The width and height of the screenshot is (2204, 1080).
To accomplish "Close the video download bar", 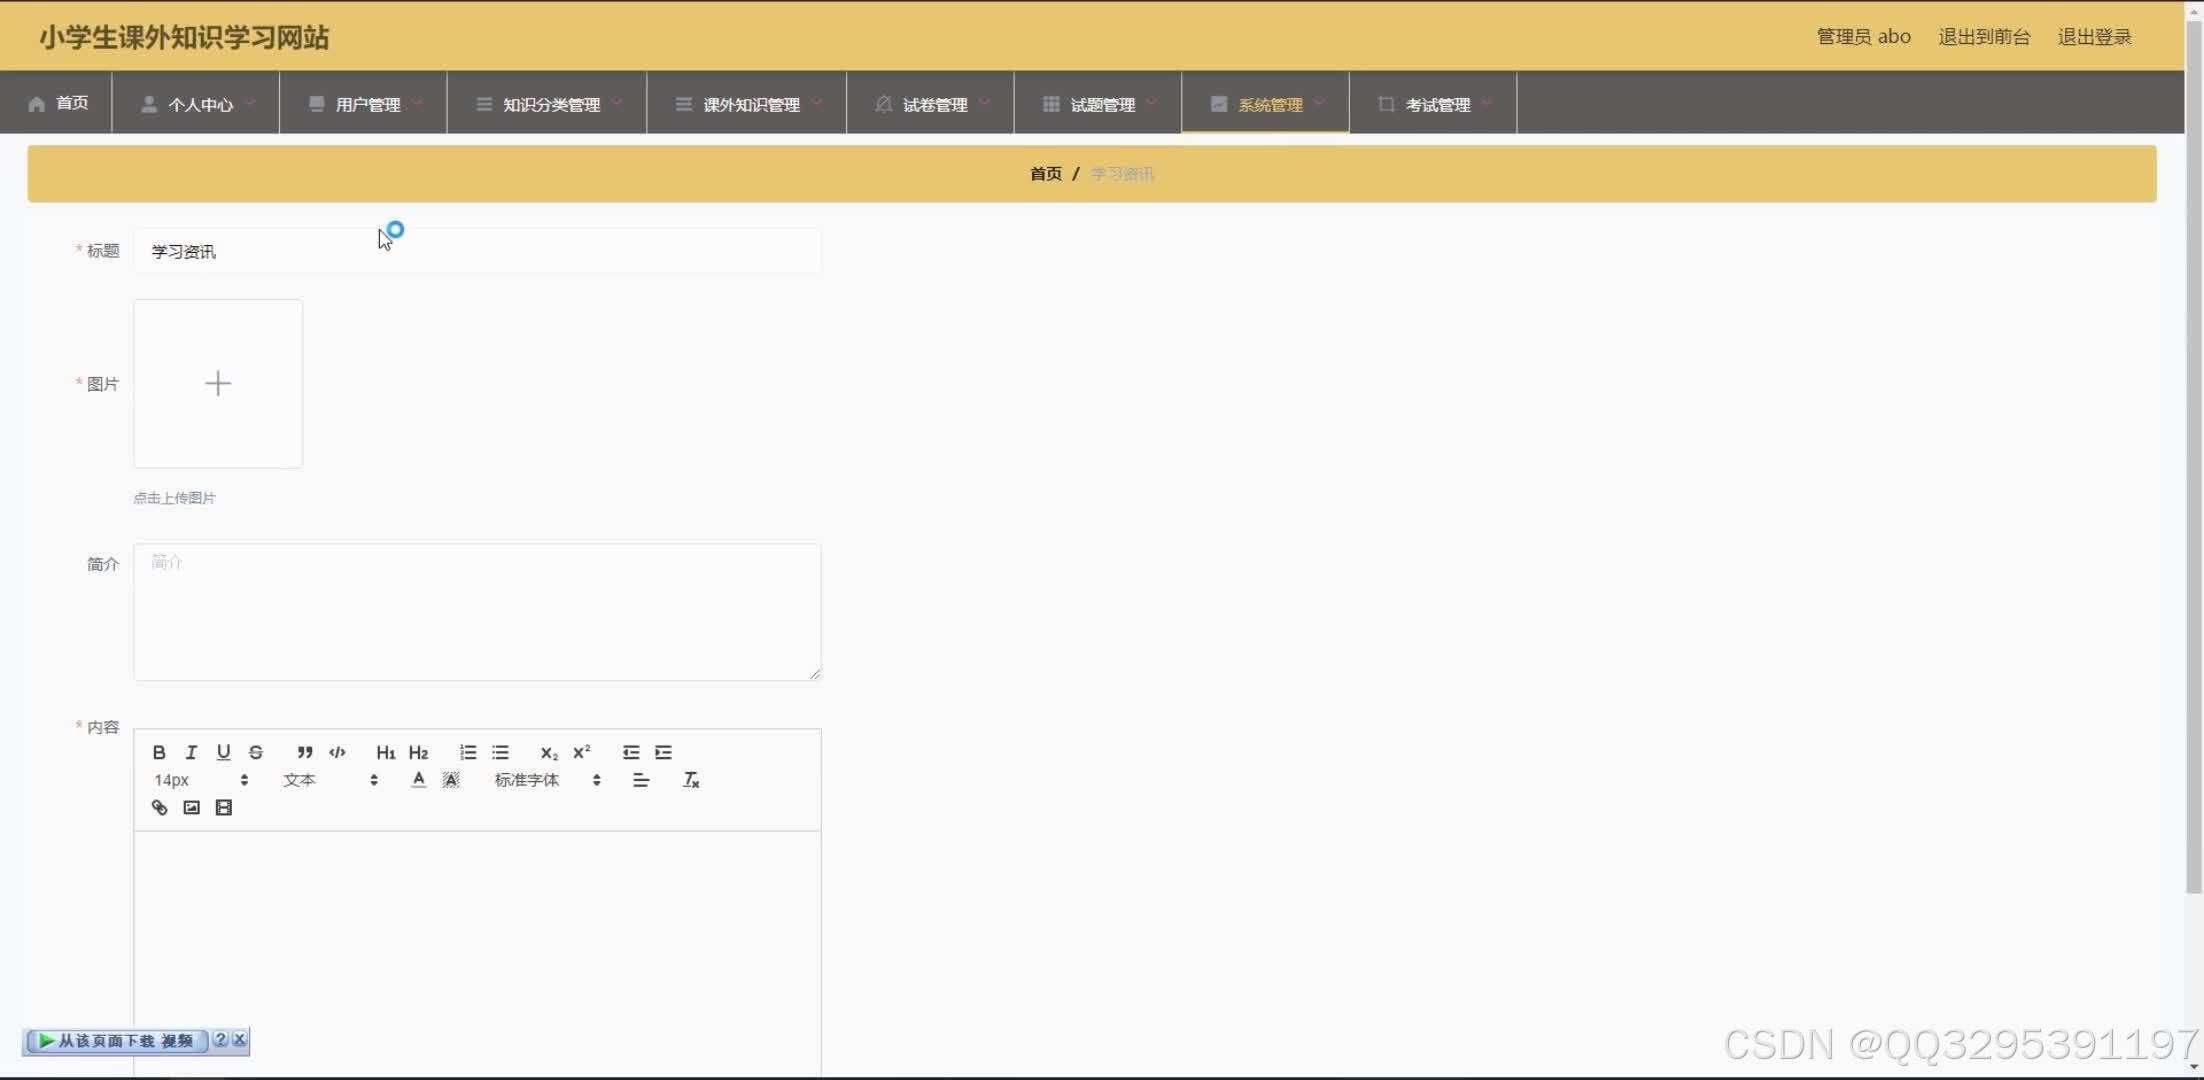I will (x=240, y=1040).
